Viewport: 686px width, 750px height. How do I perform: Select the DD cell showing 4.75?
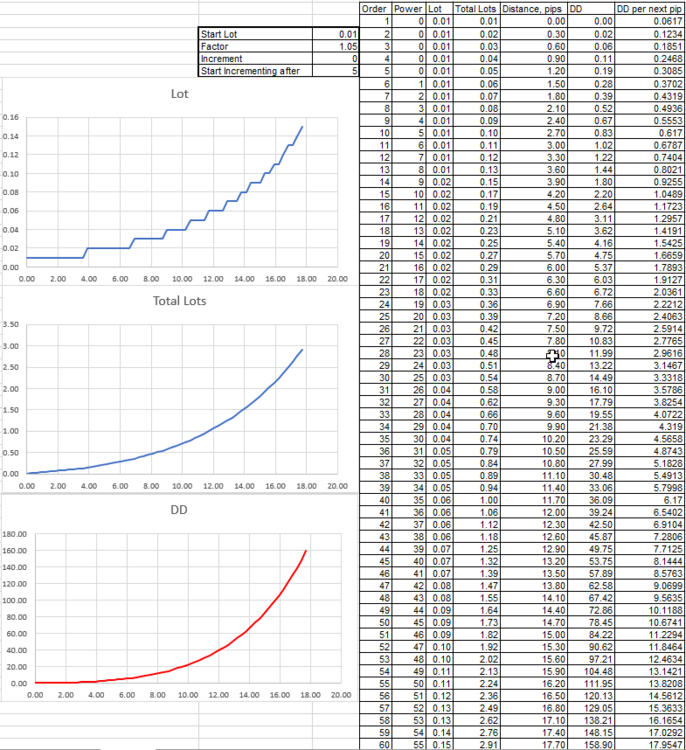[x=591, y=255]
